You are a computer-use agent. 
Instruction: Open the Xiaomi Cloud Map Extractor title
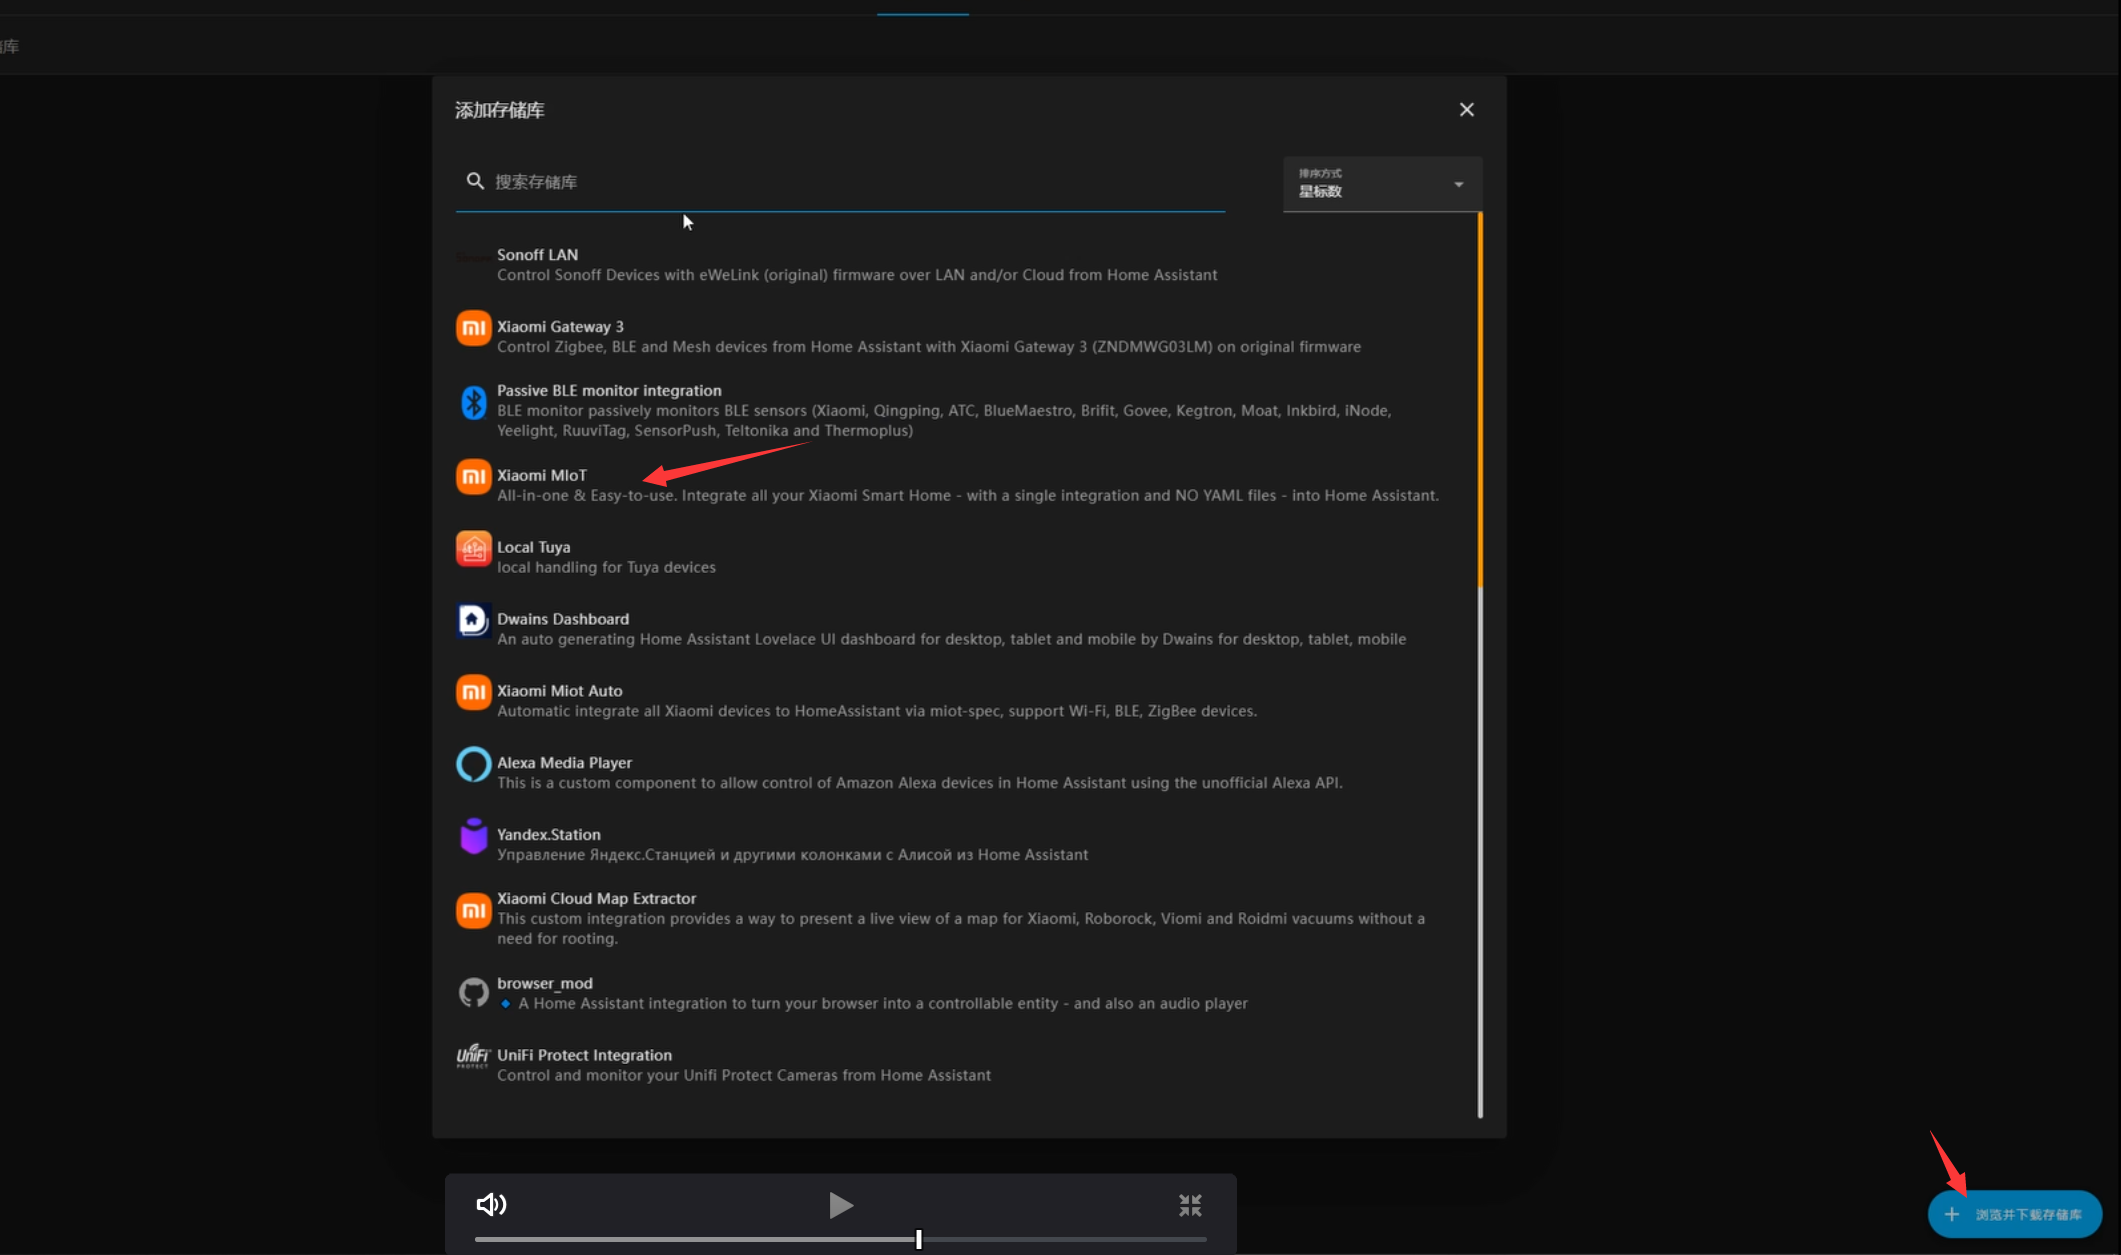click(x=597, y=899)
